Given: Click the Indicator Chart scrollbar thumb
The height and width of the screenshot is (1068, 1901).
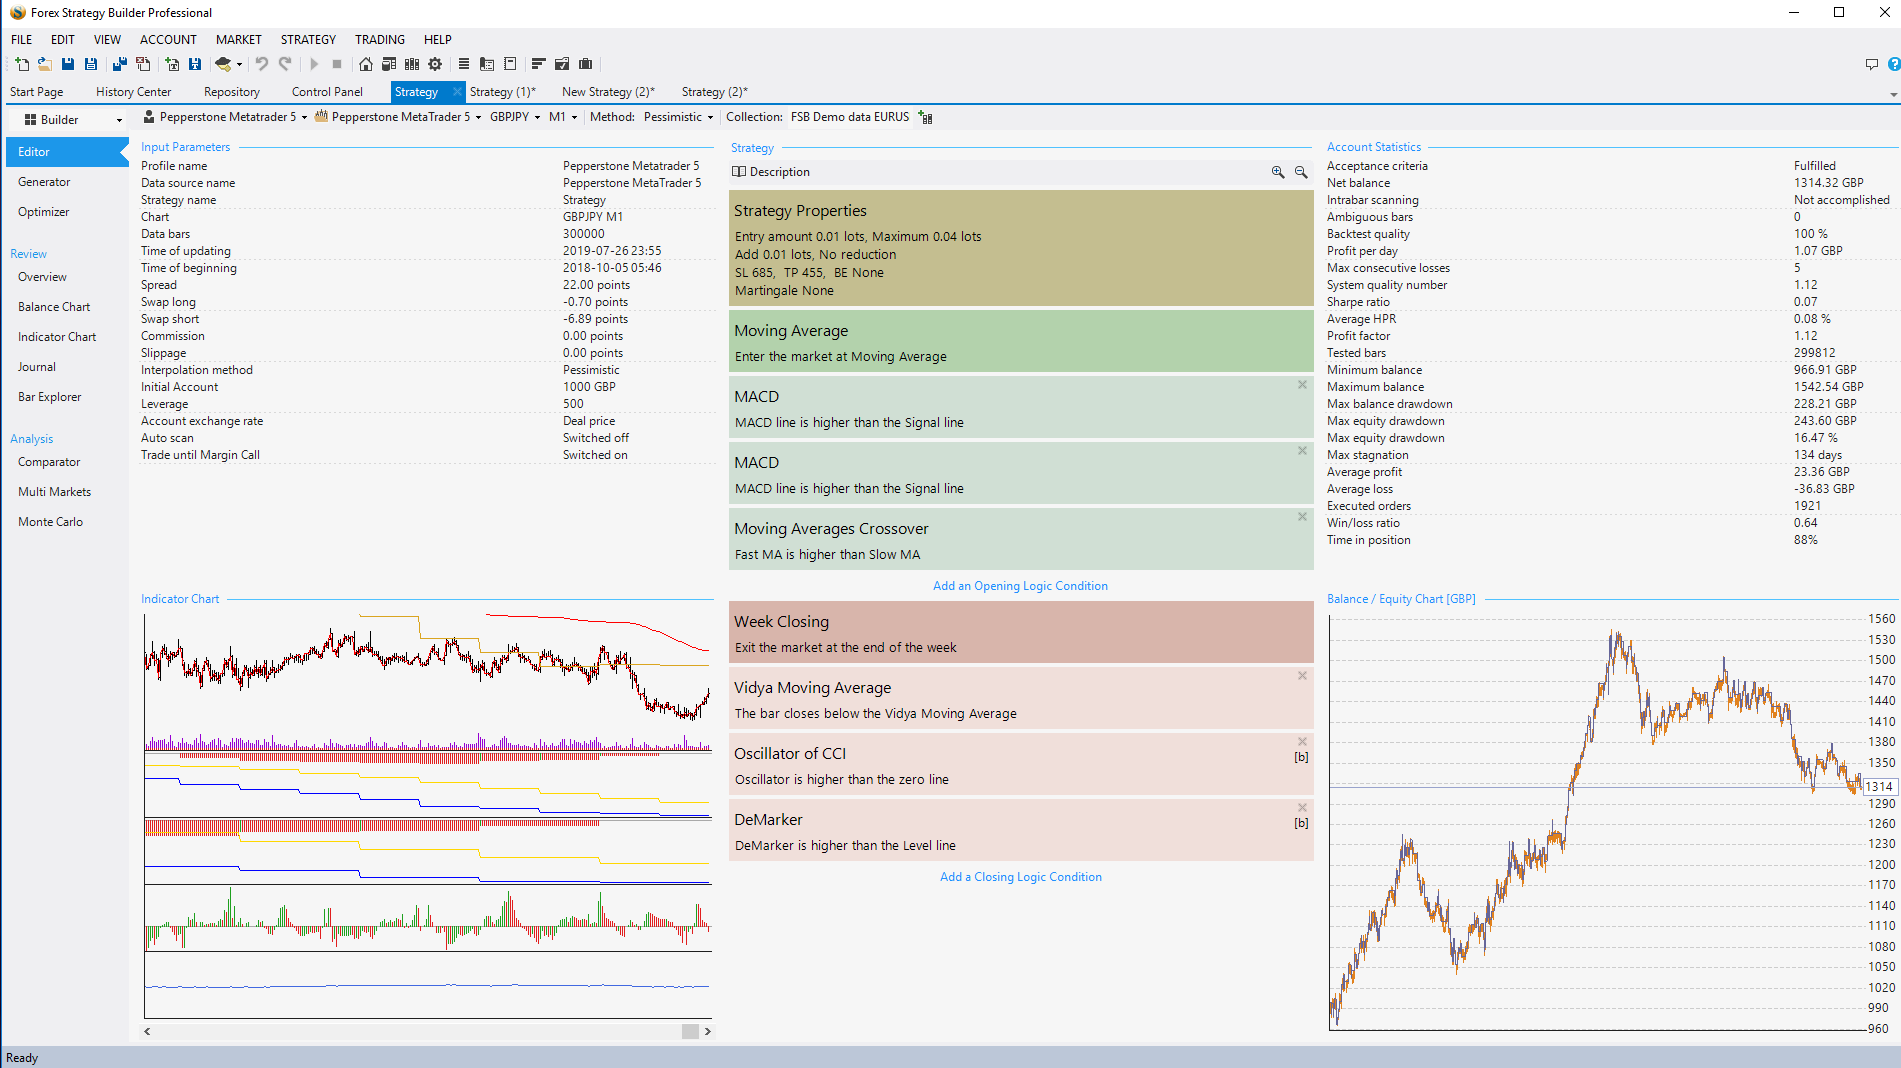Looking at the screenshot, I should (690, 1031).
